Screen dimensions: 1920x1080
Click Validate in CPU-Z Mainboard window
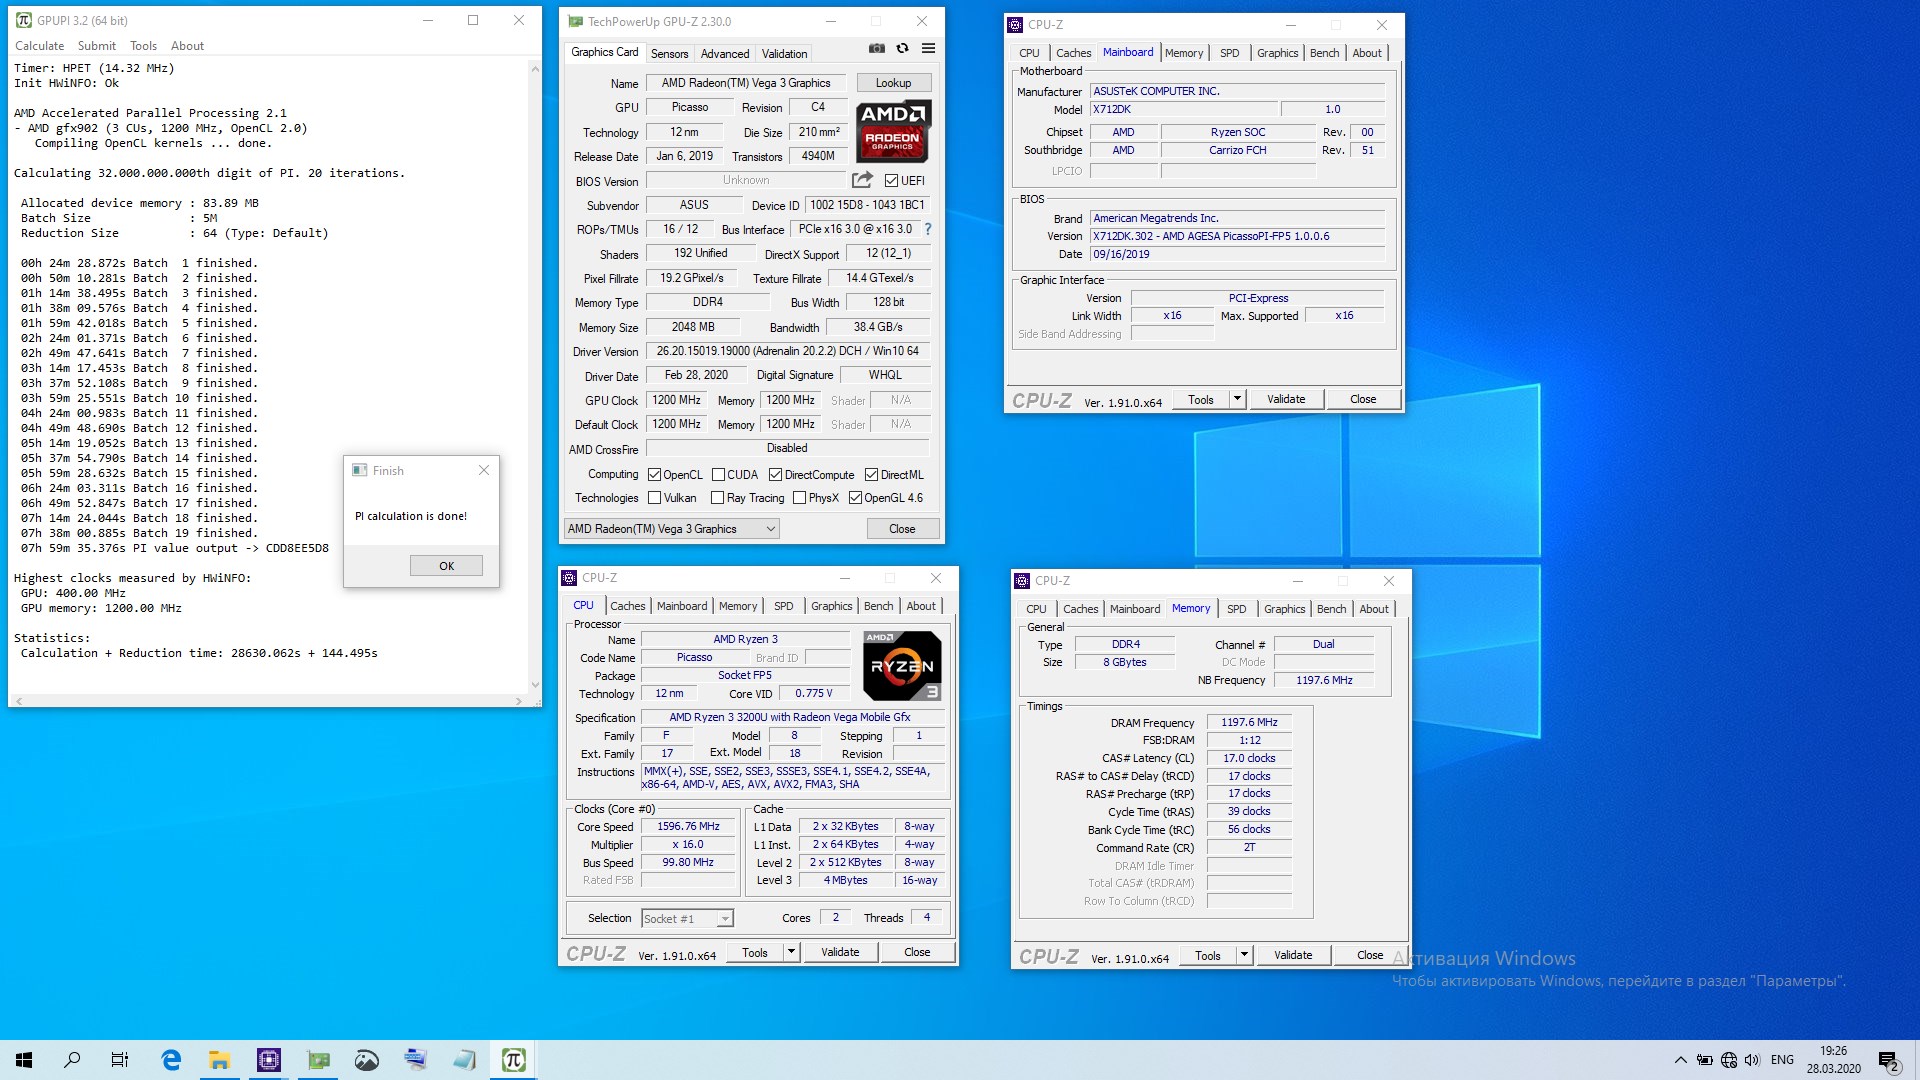click(x=1286, y=399)
